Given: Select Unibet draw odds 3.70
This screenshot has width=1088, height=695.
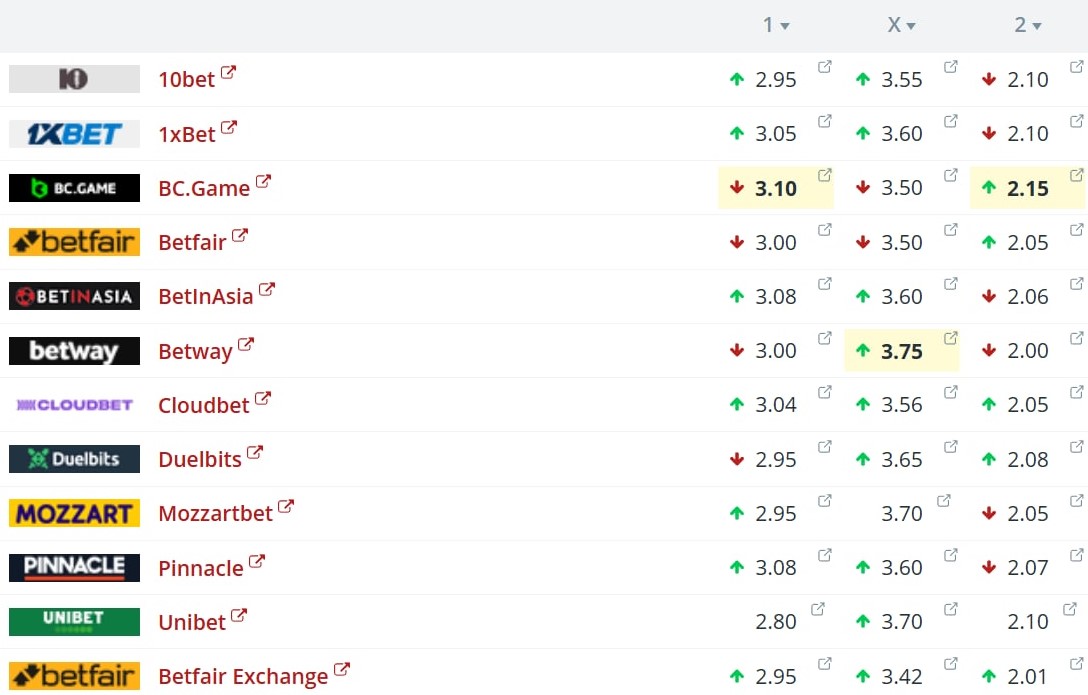Looking at the screenshot, I should [x=901, y=621].
